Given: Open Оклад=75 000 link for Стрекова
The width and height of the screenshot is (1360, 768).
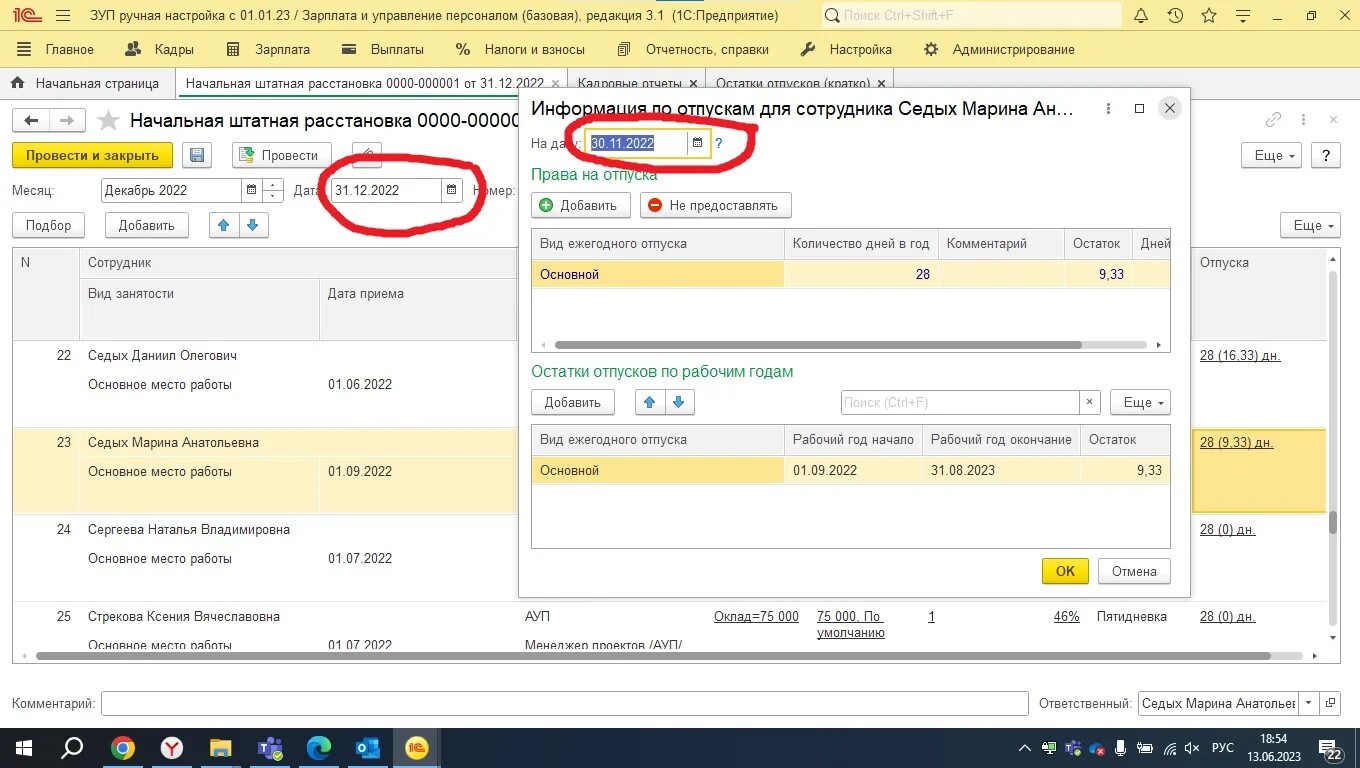Looking at the screenshot, I should [756, 616].
